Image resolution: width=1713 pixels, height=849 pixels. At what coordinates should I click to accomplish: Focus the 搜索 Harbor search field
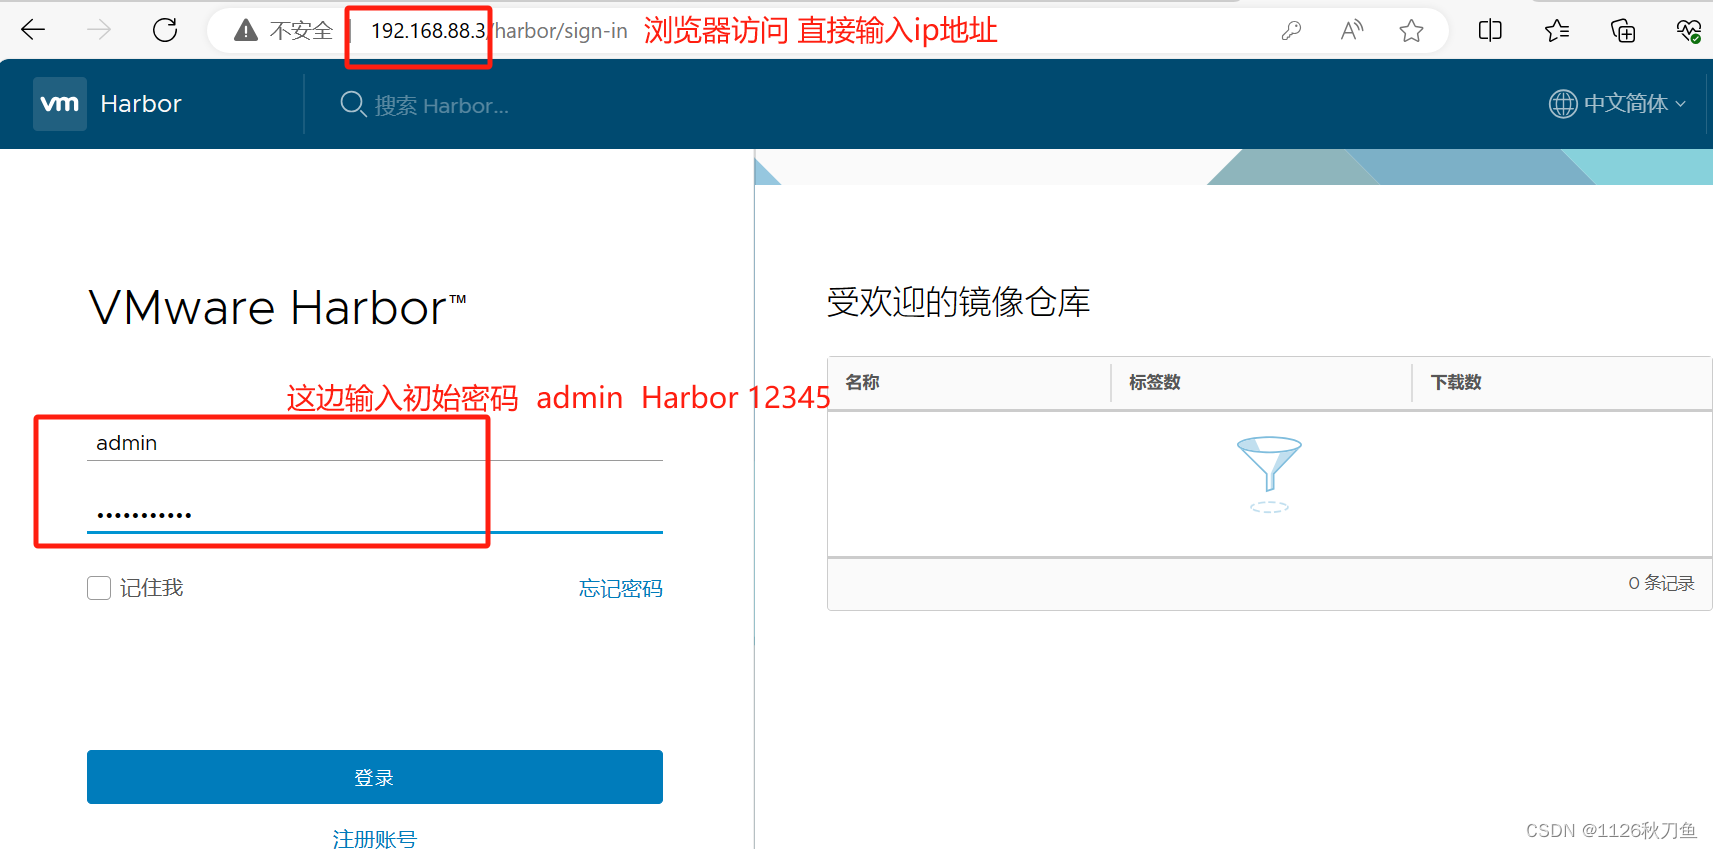coord(441,105)
